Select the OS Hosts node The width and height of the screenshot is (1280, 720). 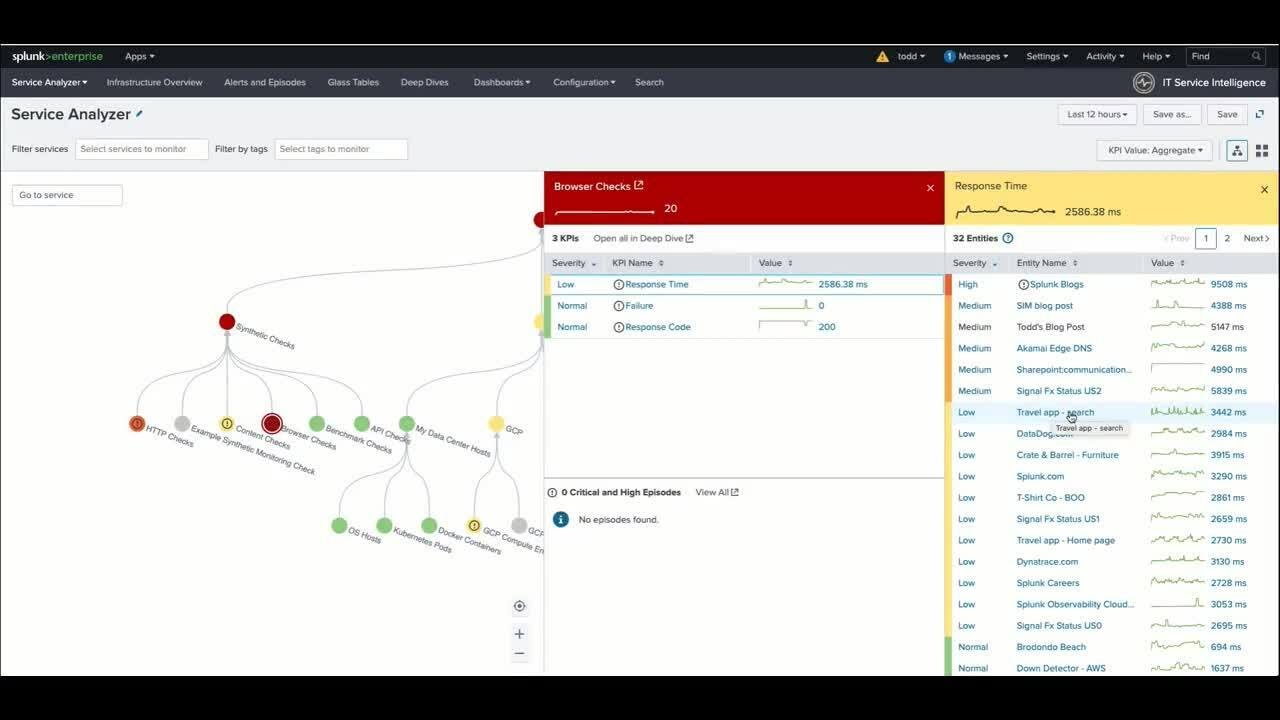pyautogui.click(x=339, y=526)
